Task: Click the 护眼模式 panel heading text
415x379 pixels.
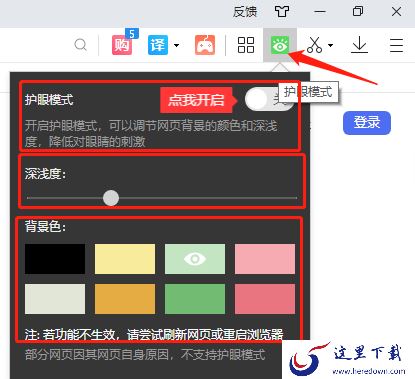Action: 49,100
